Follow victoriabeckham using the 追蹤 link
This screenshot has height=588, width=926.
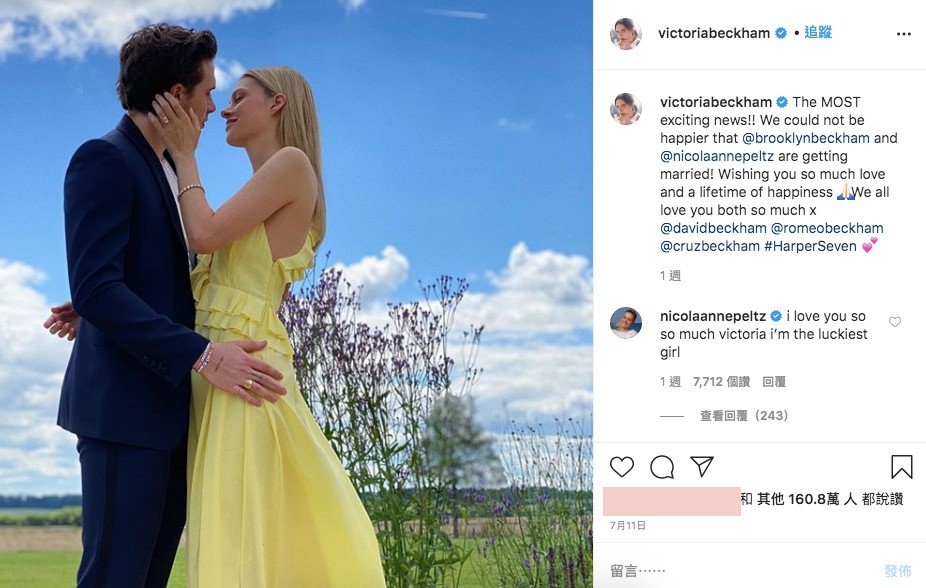click(818, 32)
